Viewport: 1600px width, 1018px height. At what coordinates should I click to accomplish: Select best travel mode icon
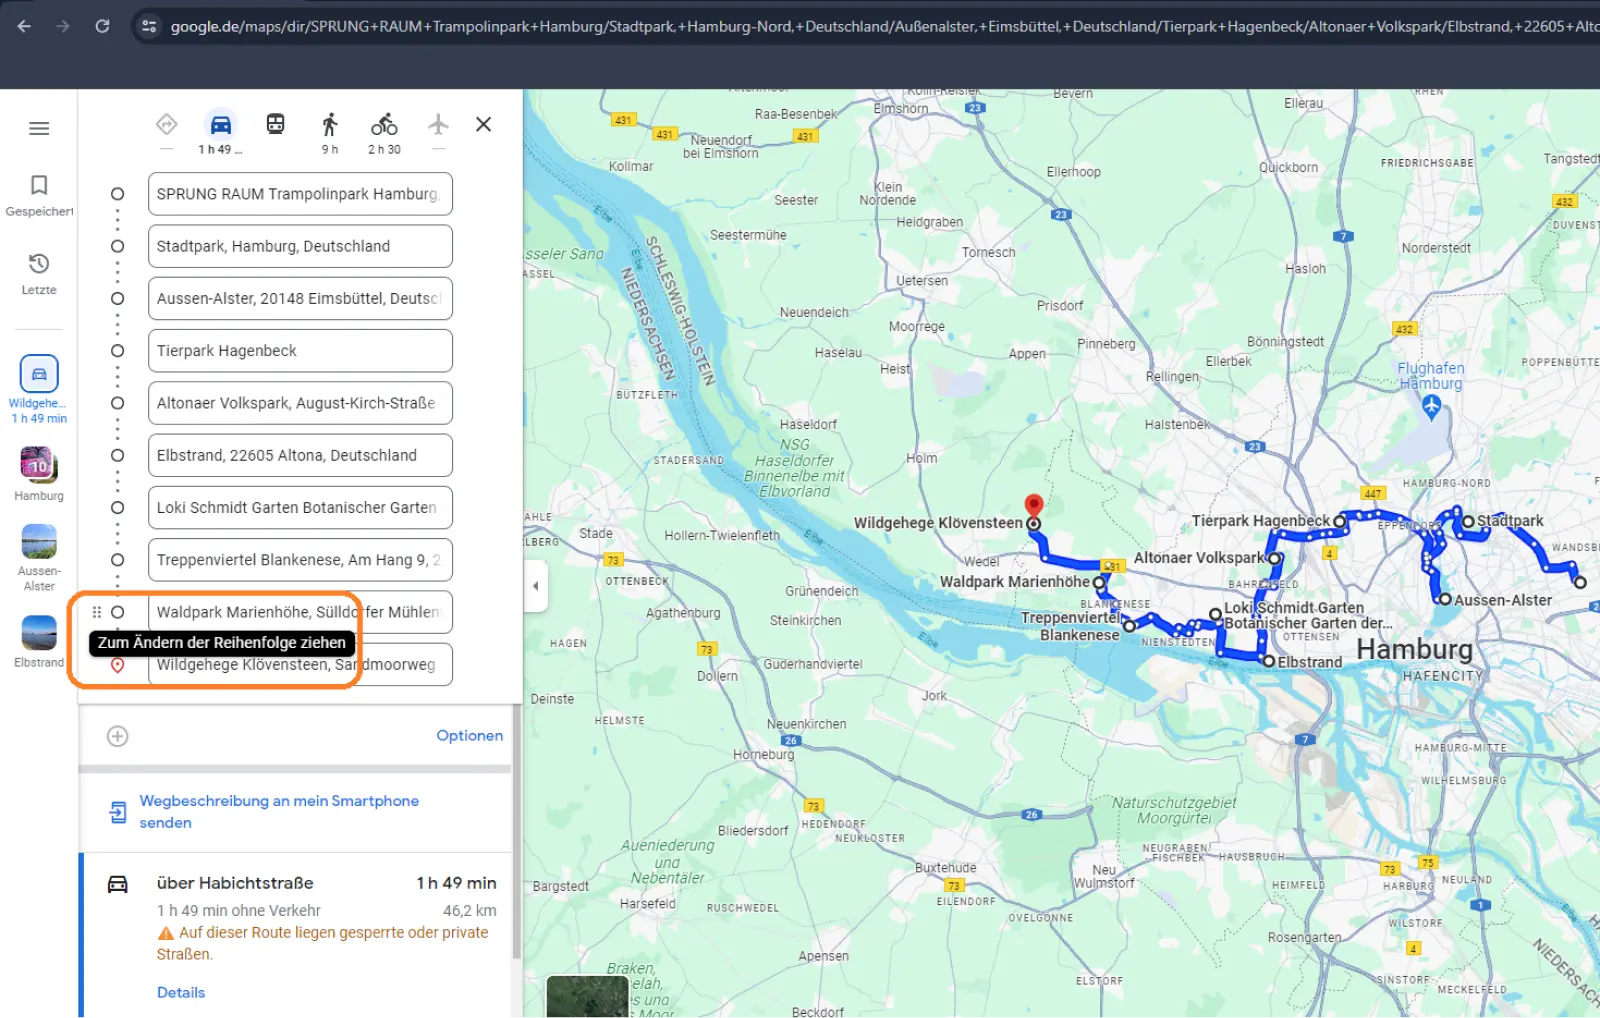(167, 124)
